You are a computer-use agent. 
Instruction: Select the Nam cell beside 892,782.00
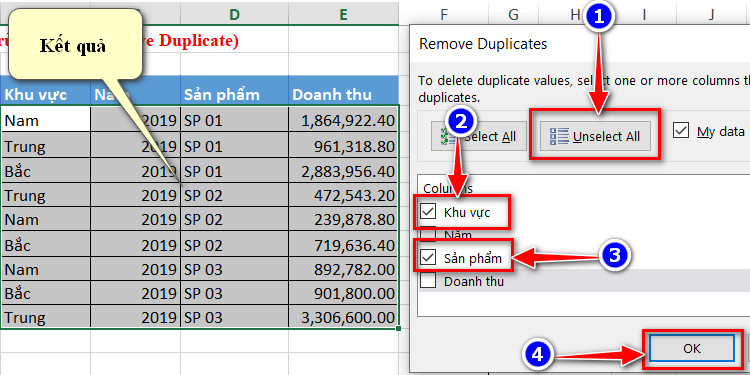tap(45, 269)
